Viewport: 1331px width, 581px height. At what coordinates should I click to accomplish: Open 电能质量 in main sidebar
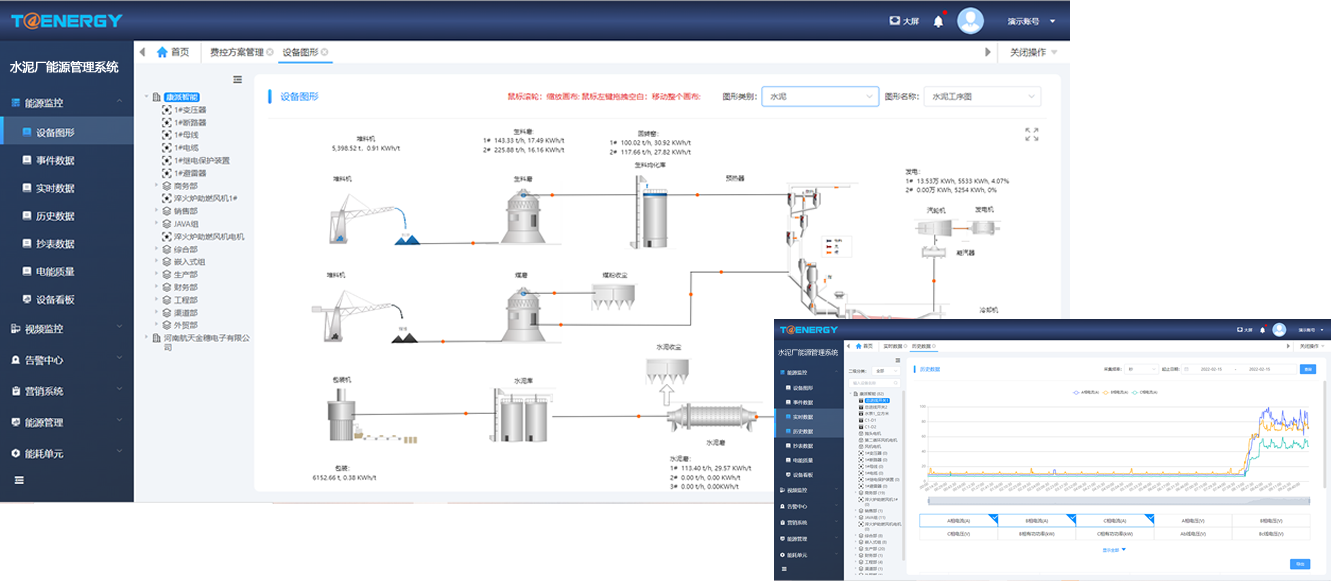click(x=66, y=271)
